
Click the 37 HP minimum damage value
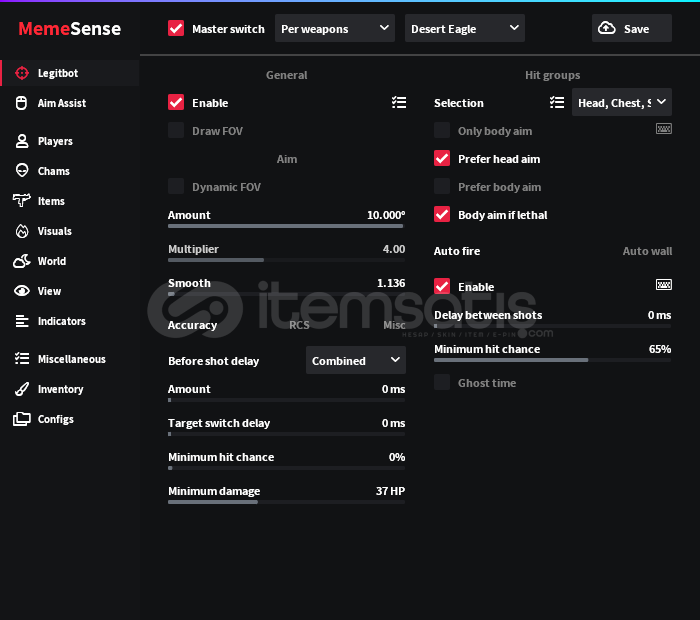click(390, 491)
